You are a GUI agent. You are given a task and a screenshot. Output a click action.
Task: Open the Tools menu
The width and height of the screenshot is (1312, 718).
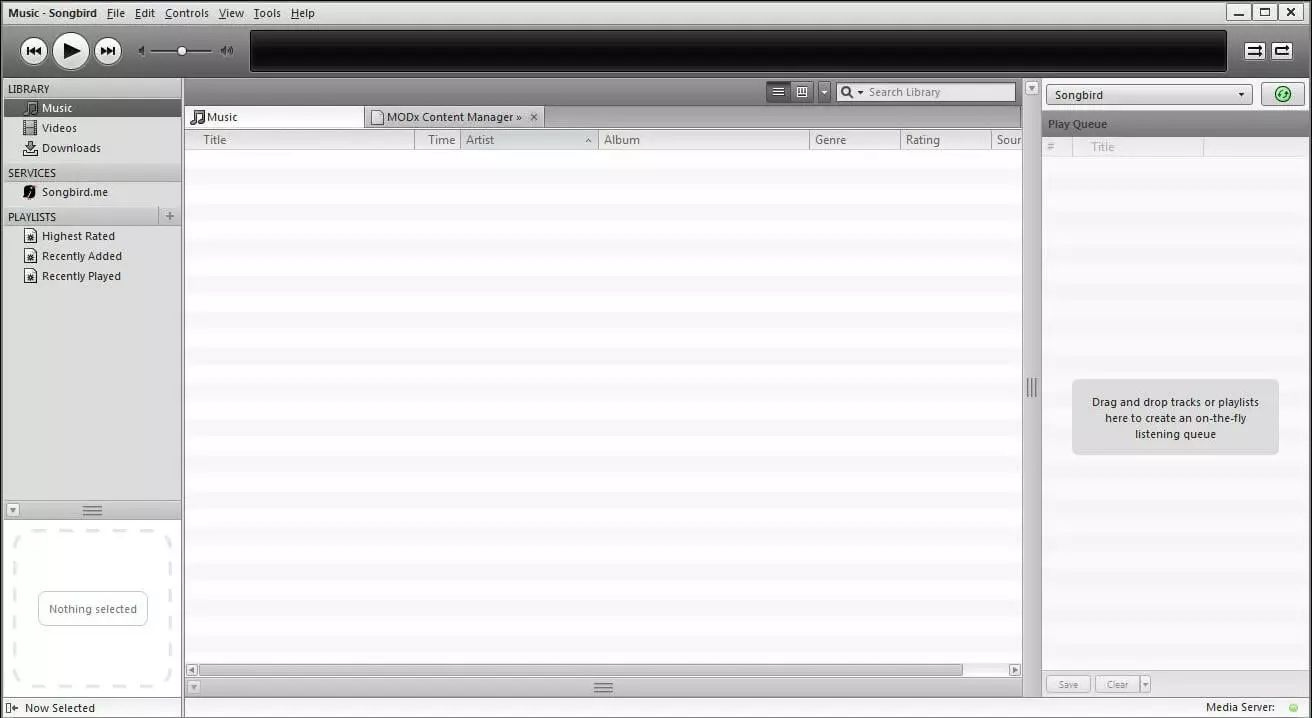(x=267, y=13)
